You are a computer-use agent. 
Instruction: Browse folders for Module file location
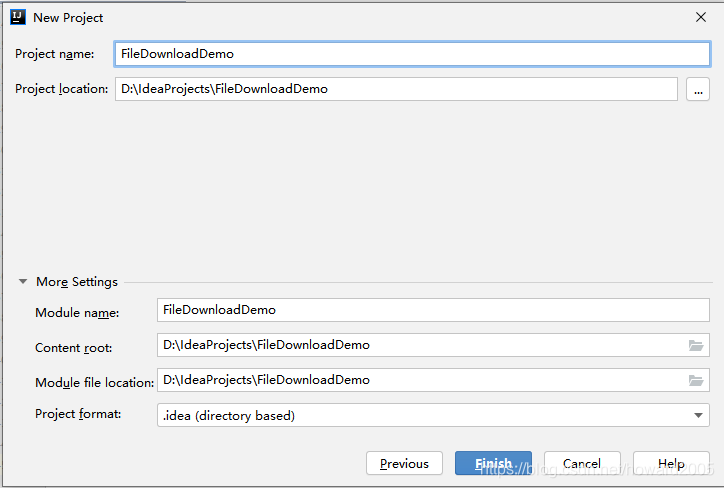click(x=696, y=380)
